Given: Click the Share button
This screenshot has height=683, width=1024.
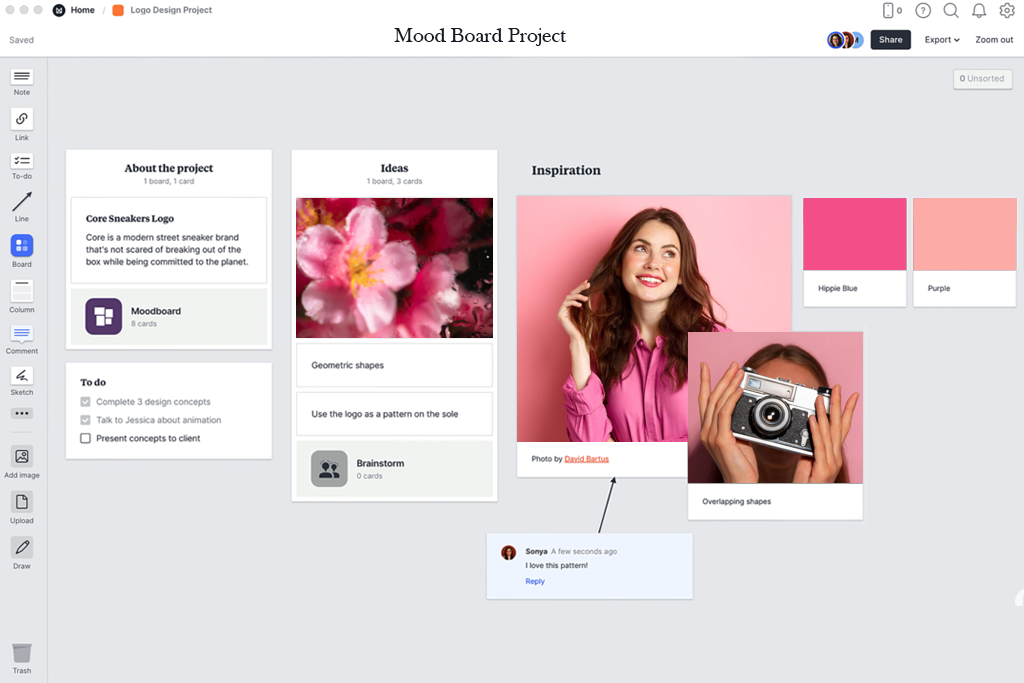Looking at the screenshot, I should pos(890,40).
